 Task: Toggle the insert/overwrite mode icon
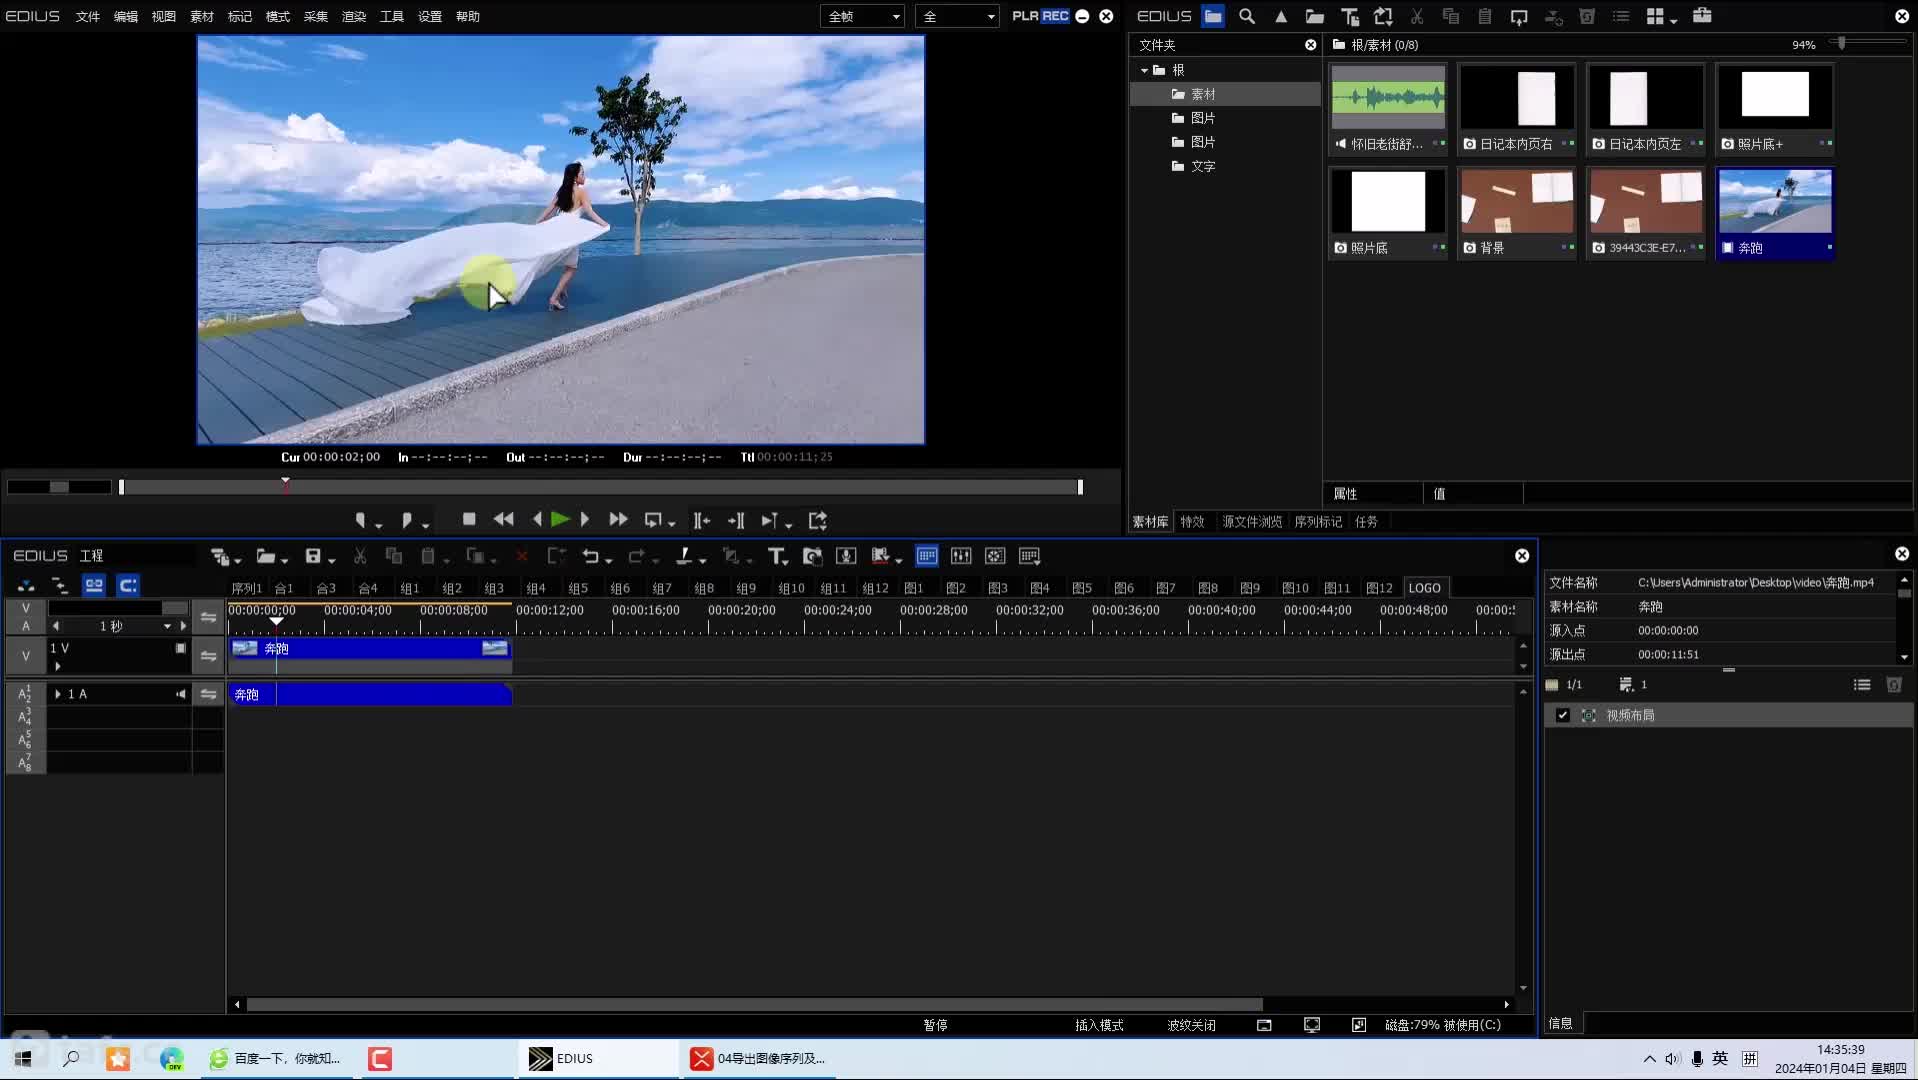pos(26,585)
